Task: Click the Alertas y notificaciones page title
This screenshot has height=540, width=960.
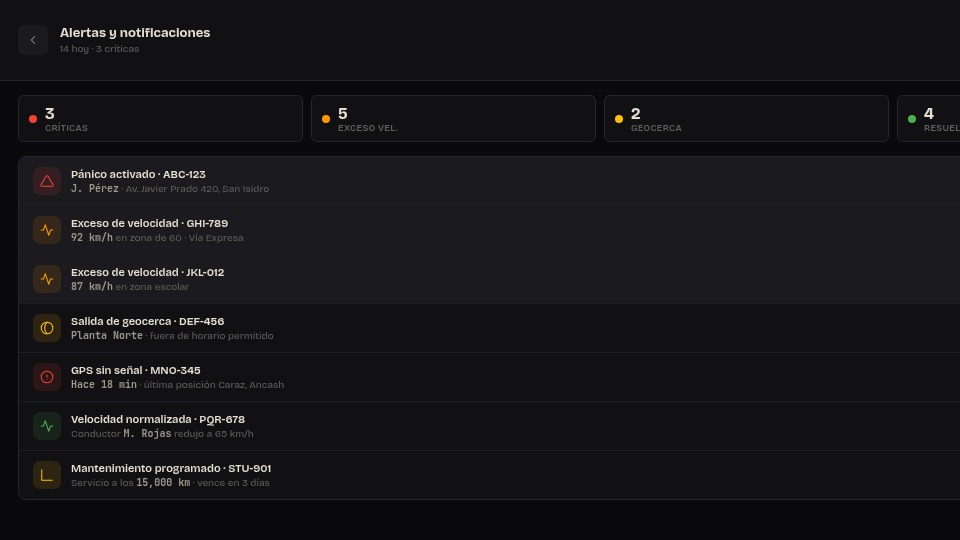Action: pos(135,33)
